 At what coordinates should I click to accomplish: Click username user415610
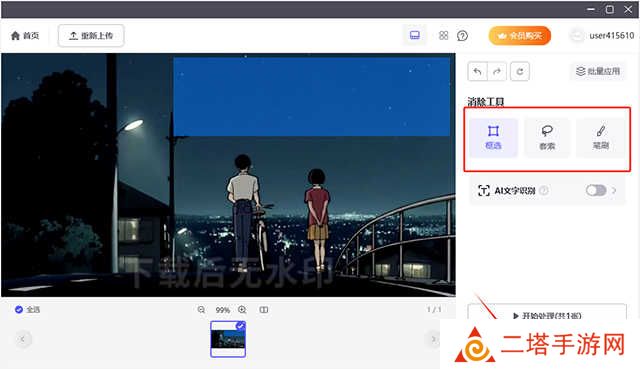click(611, 36)
